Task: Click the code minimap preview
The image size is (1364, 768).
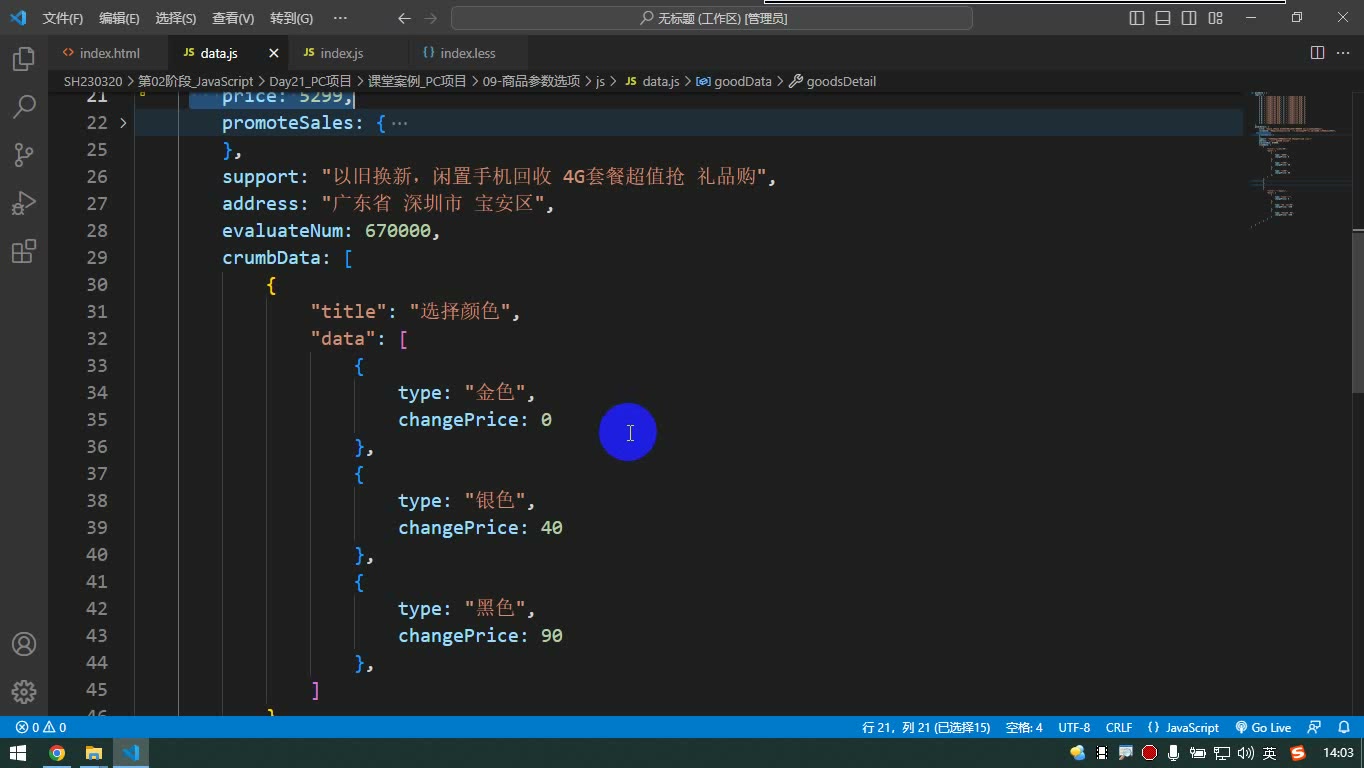Action: click(1296, 160)
